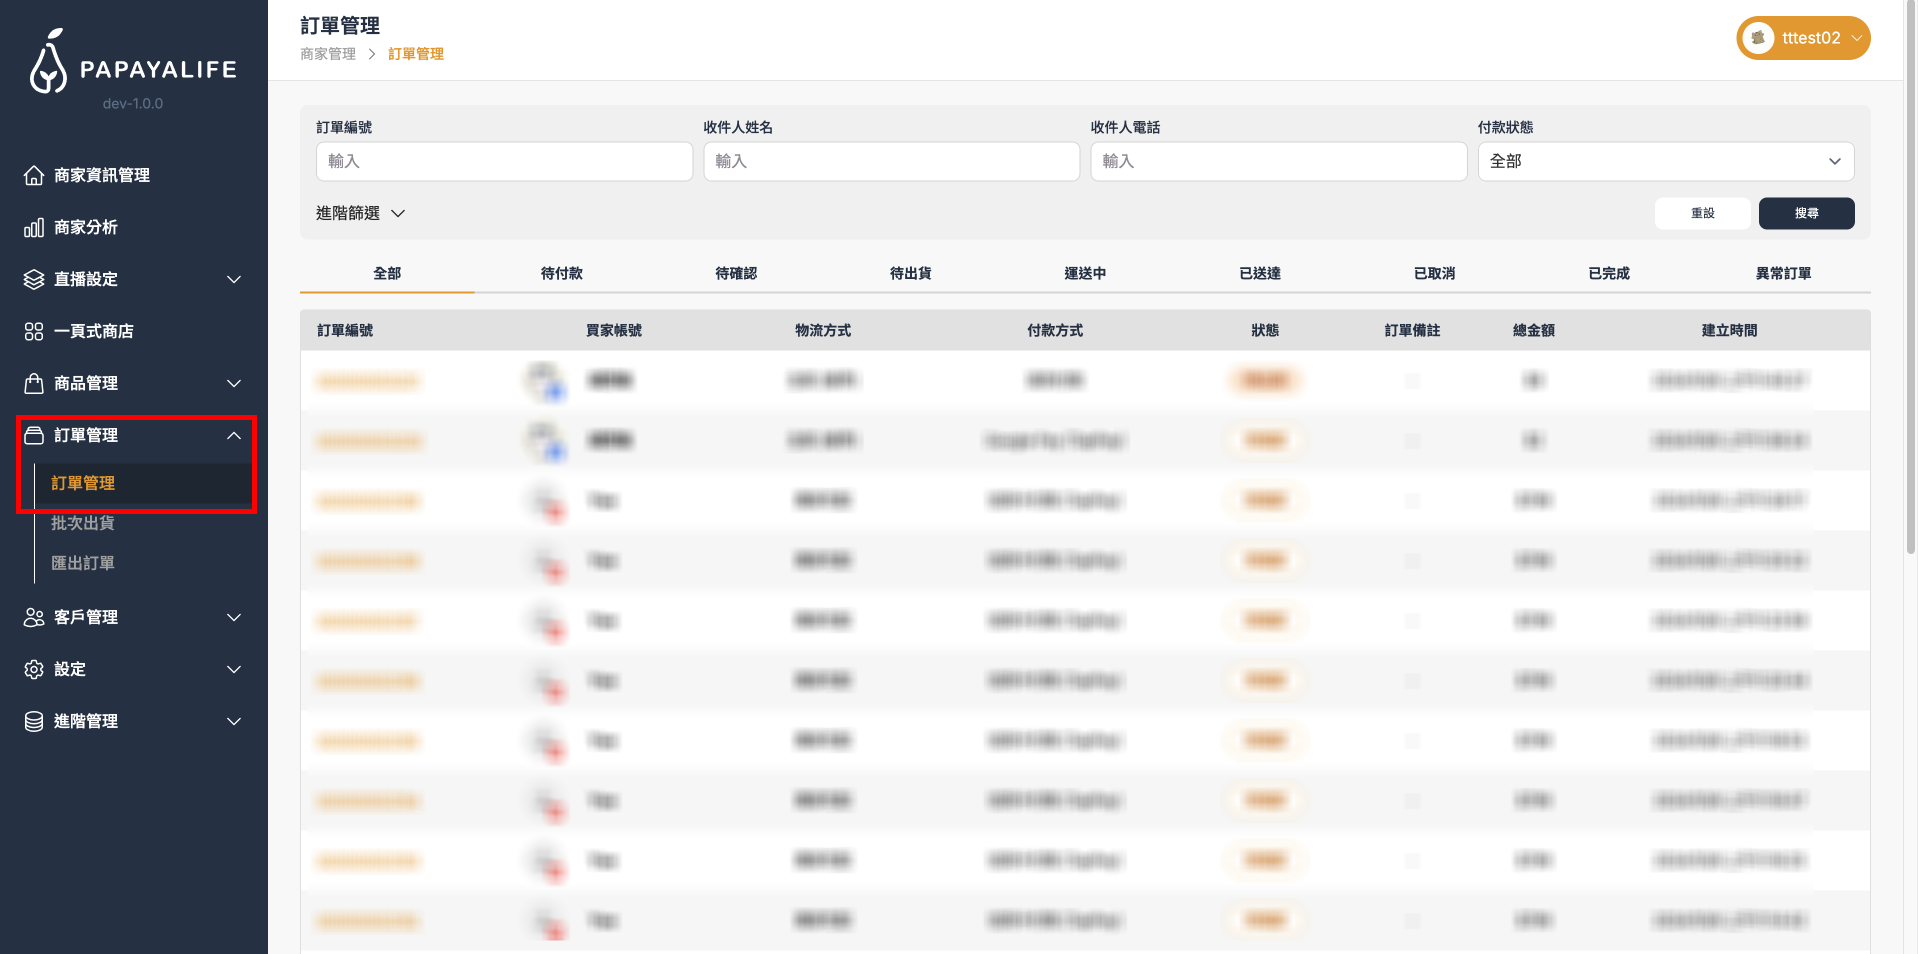Open the tttest02 user menu
The height and width of the screenshot is (954, 1918).
1803,39
